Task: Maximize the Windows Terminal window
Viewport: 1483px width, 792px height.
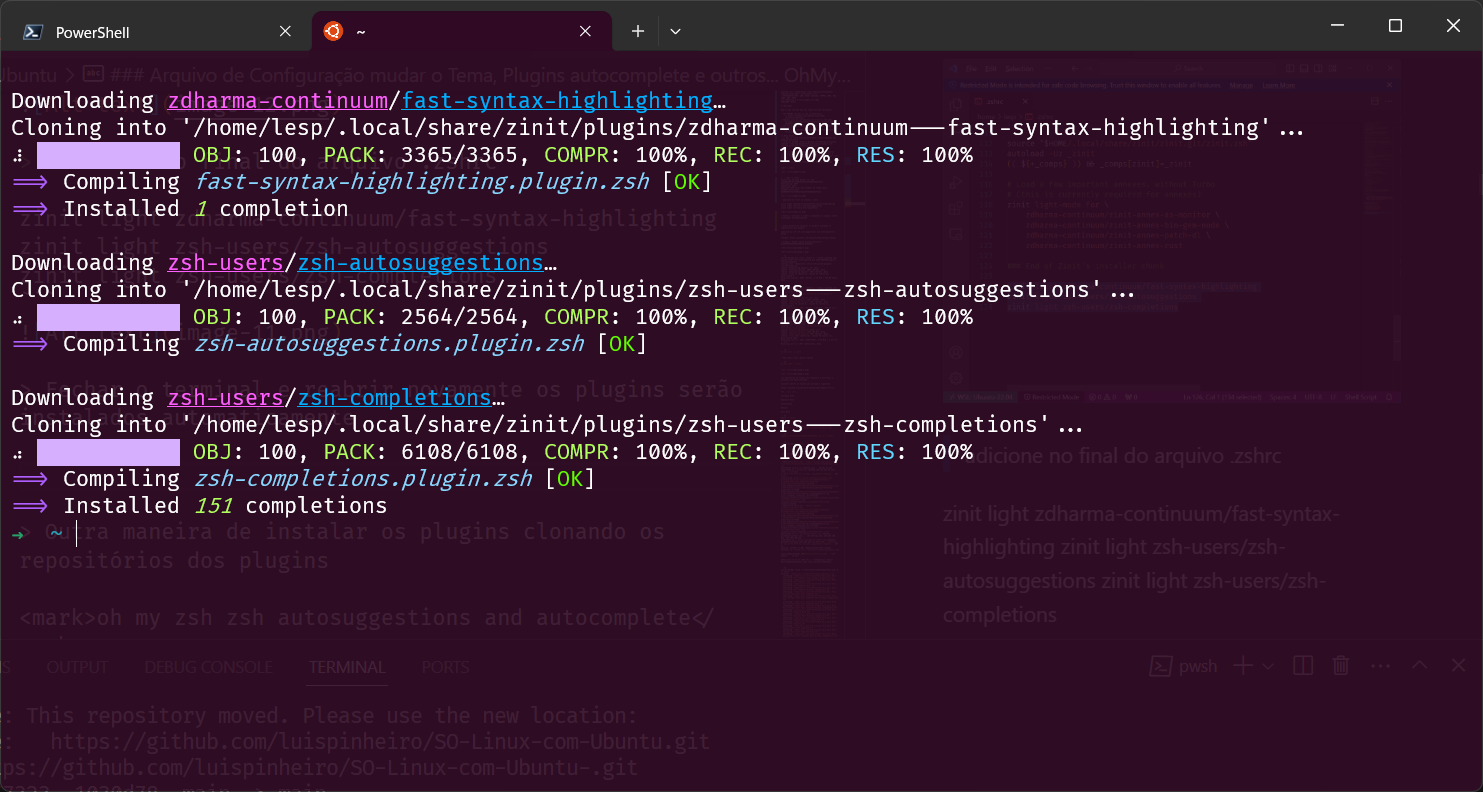Action: [1395, 26]
